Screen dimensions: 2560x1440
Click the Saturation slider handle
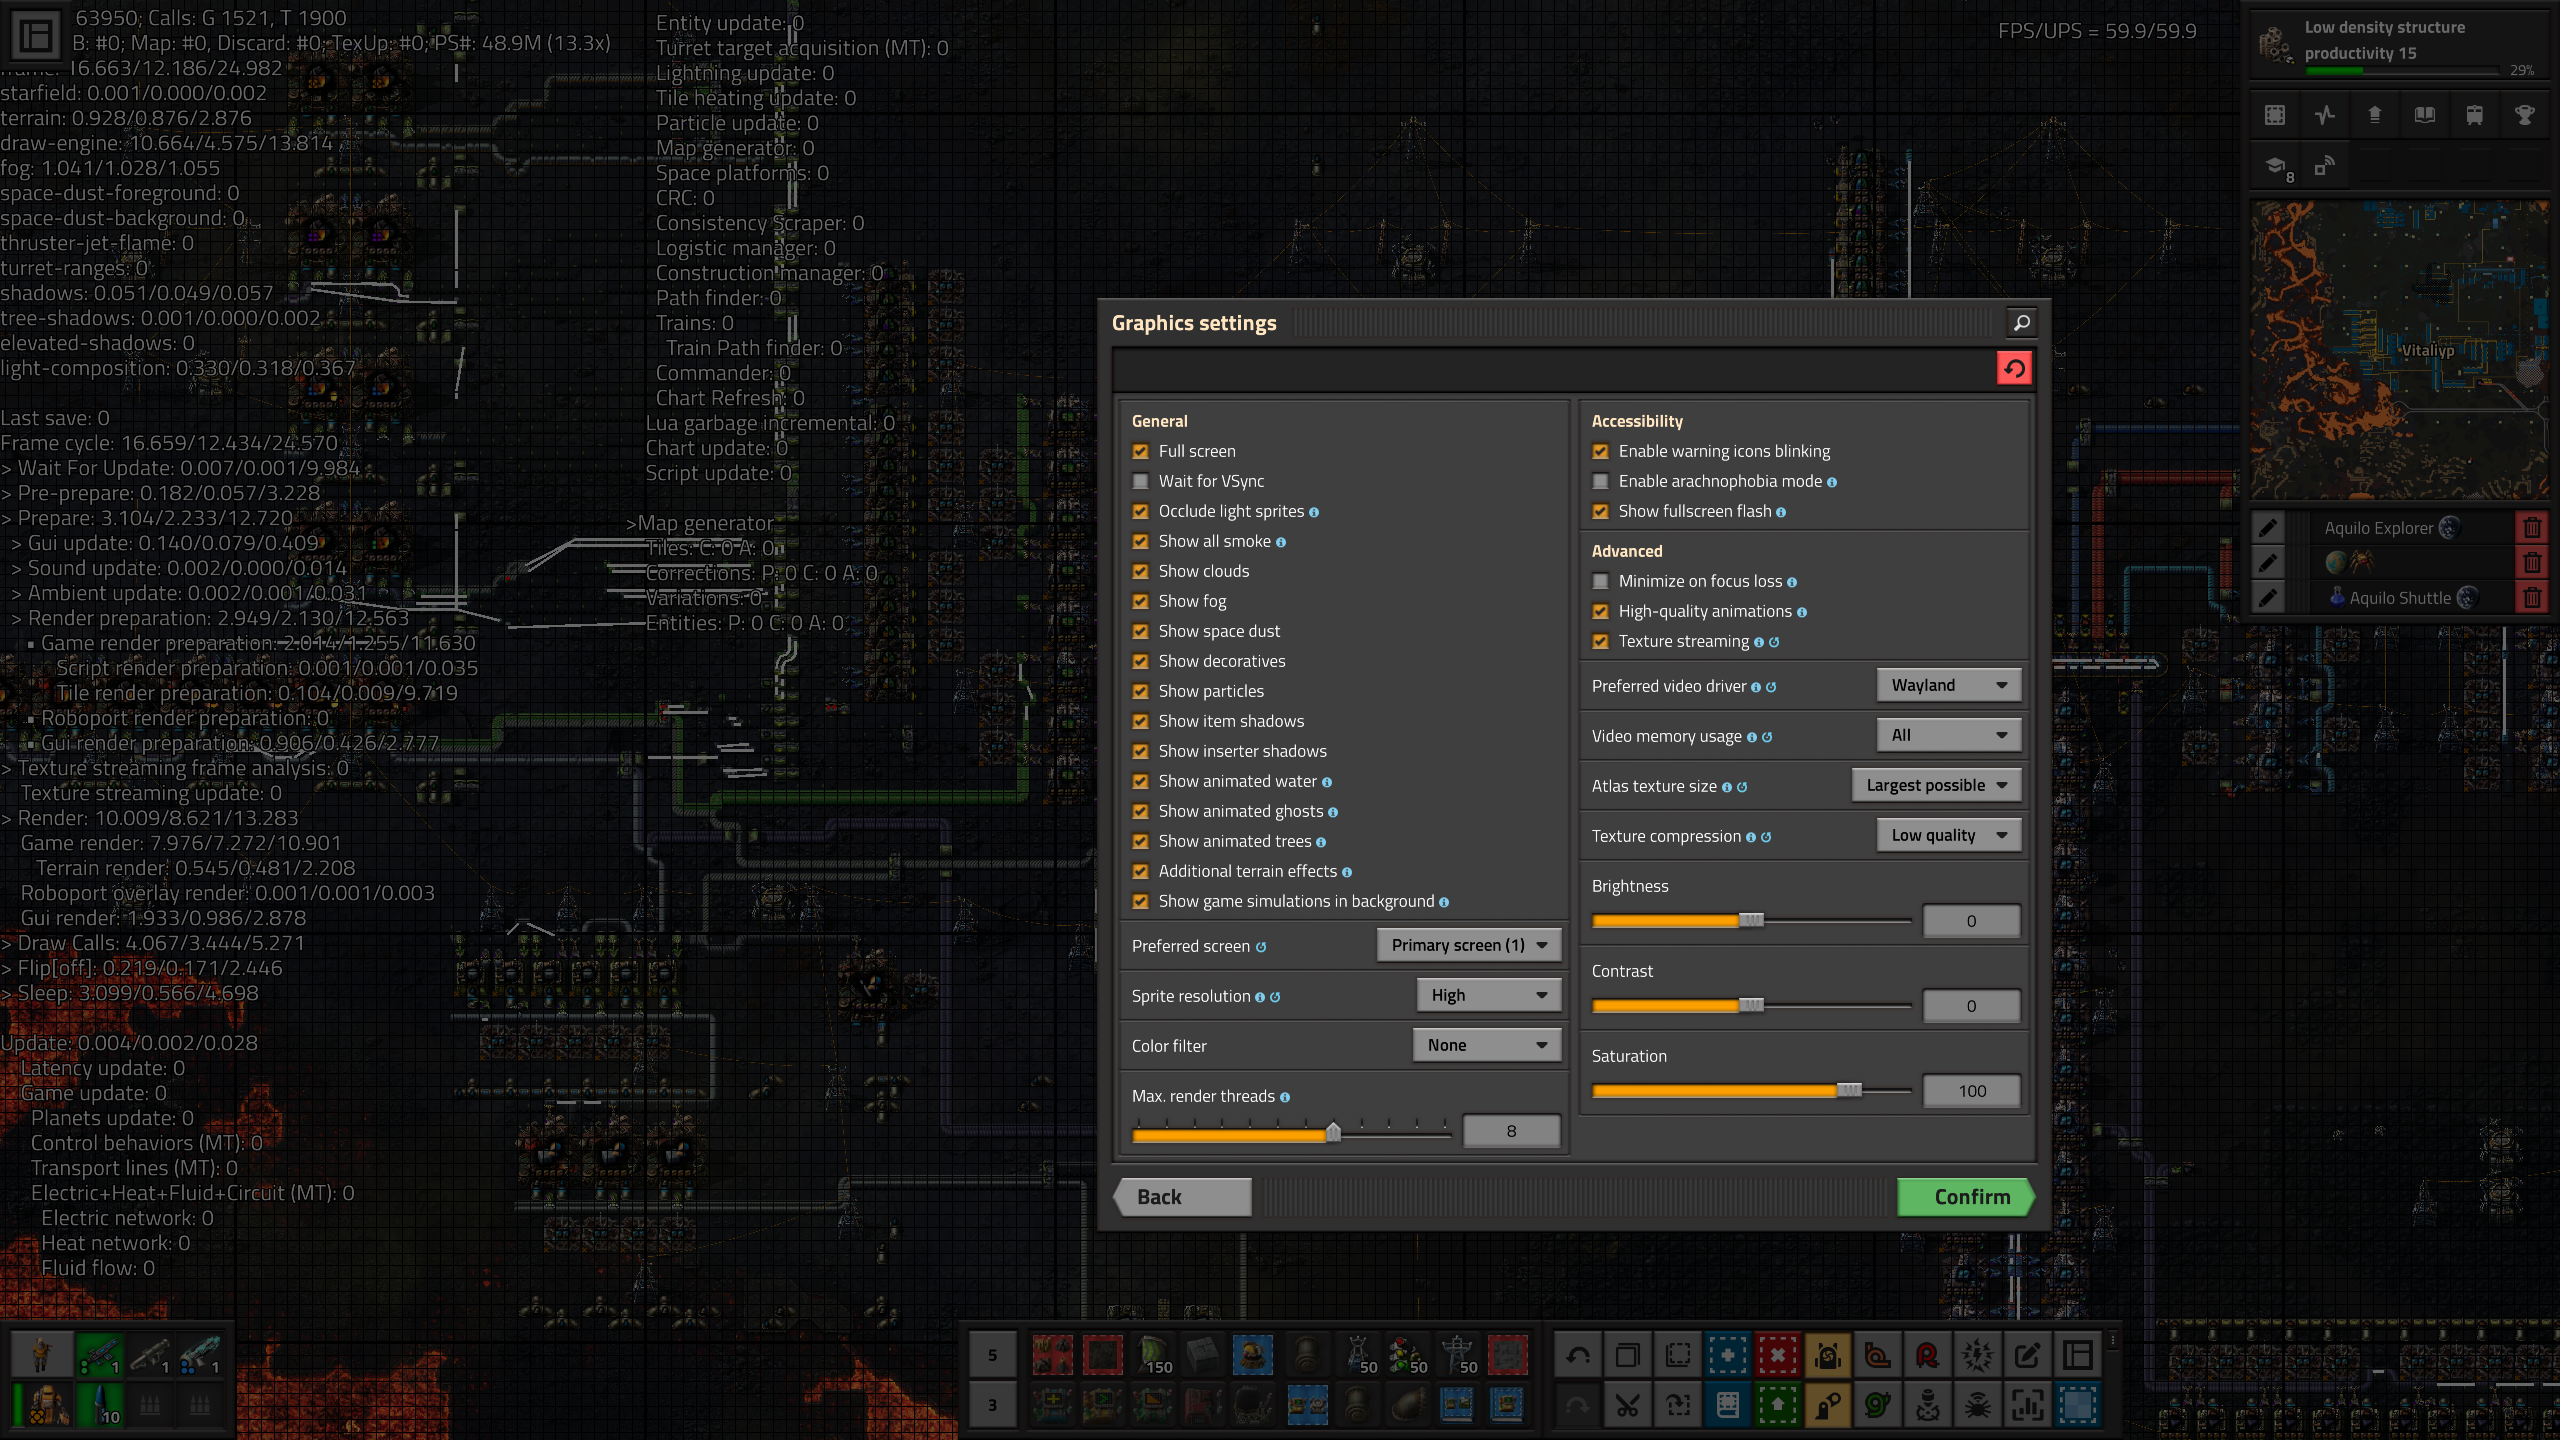[1849, 1090]
